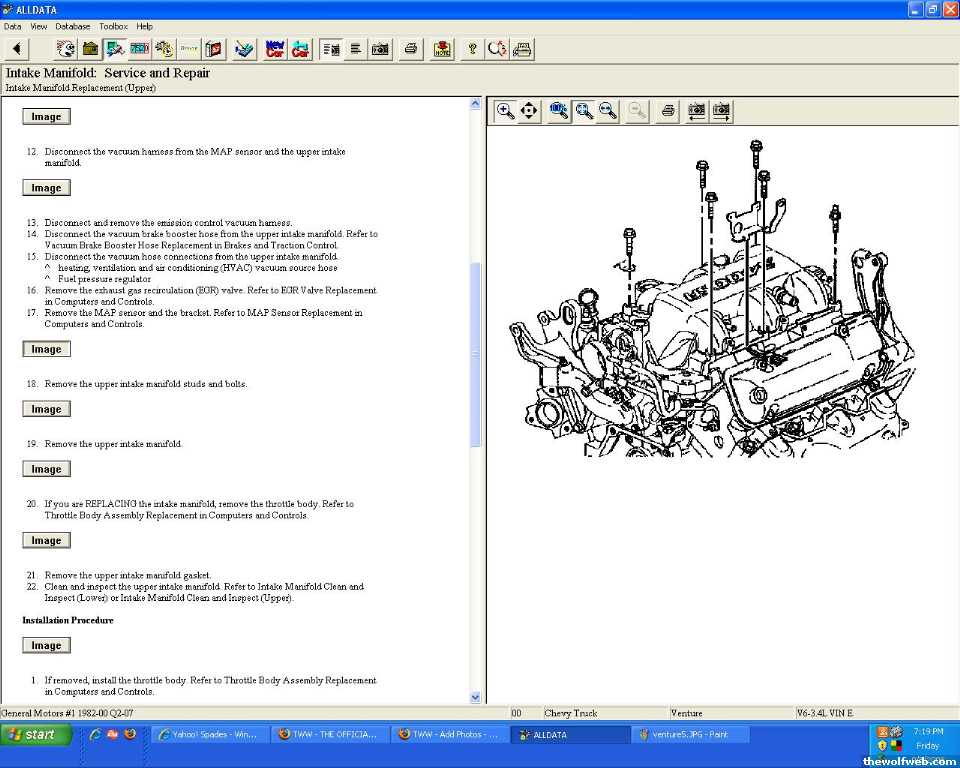Click the text pane scroll down arrow
The image size is (960, 768).
(x=475, y=697)
